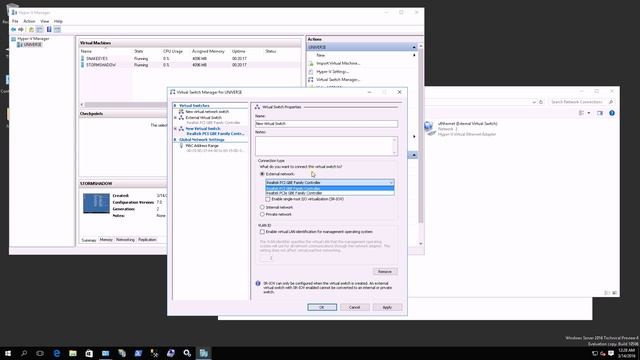
Task: Select the Hyper-V Manager root node icon
Action: tap(14, 39)
